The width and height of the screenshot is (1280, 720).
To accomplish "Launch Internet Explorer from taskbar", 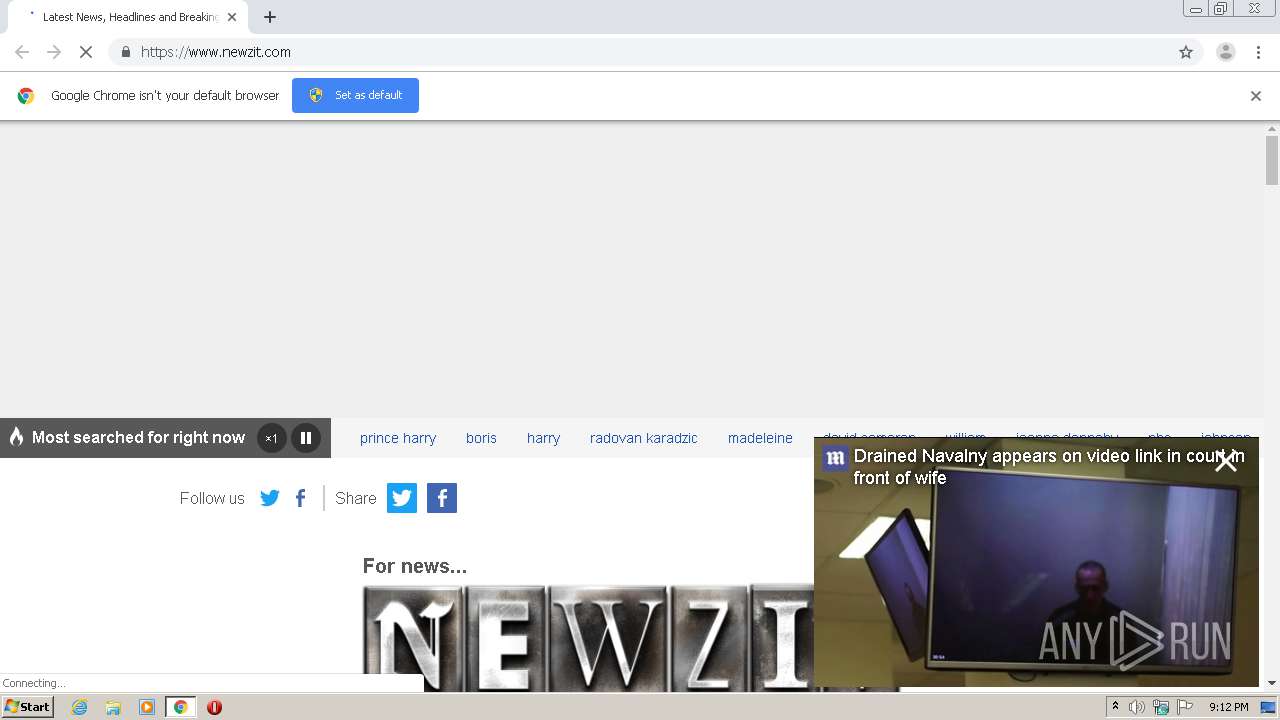I will tap(79, 707).
